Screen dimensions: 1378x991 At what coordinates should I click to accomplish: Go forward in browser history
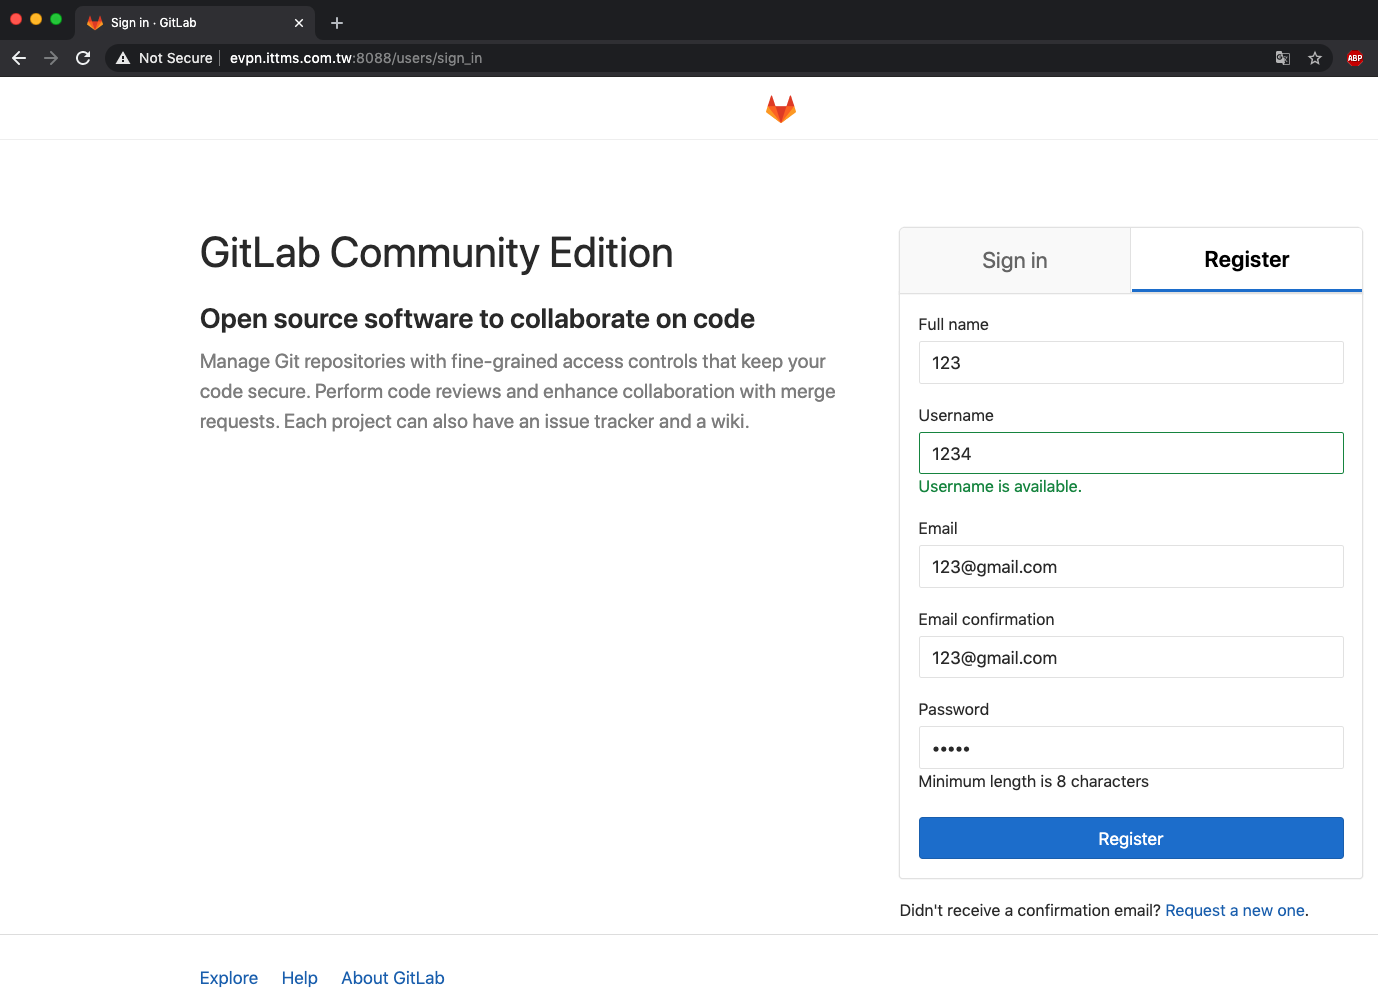coord(51,58)
